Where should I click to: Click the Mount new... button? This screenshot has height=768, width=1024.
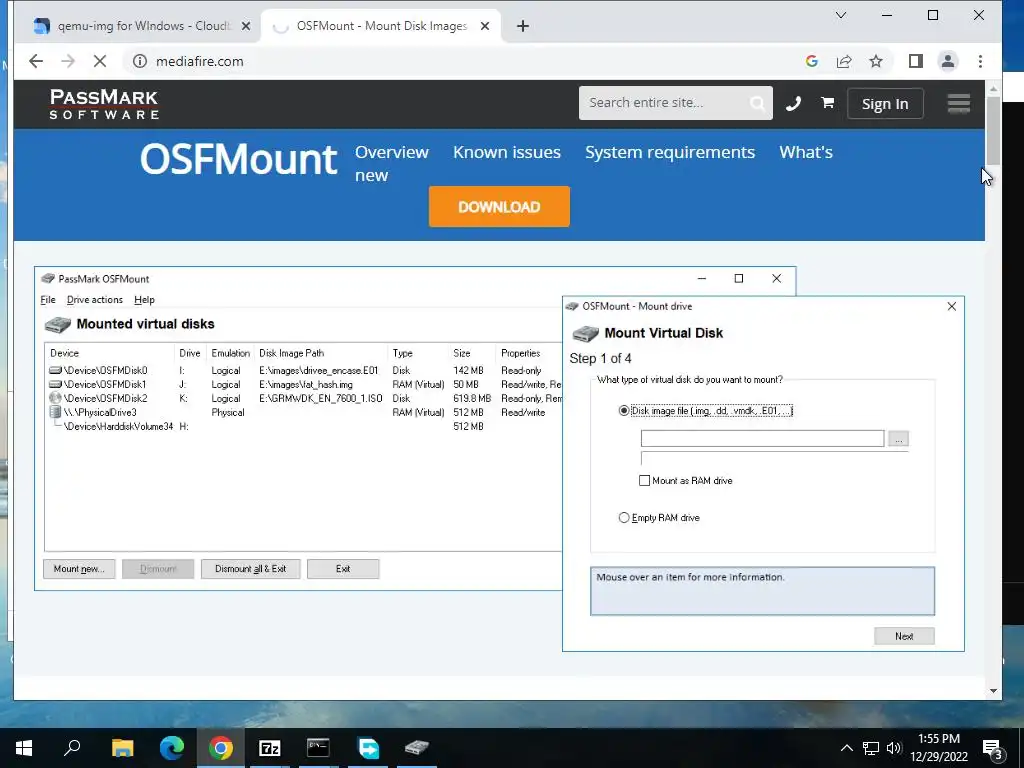[x=79, y=569]
